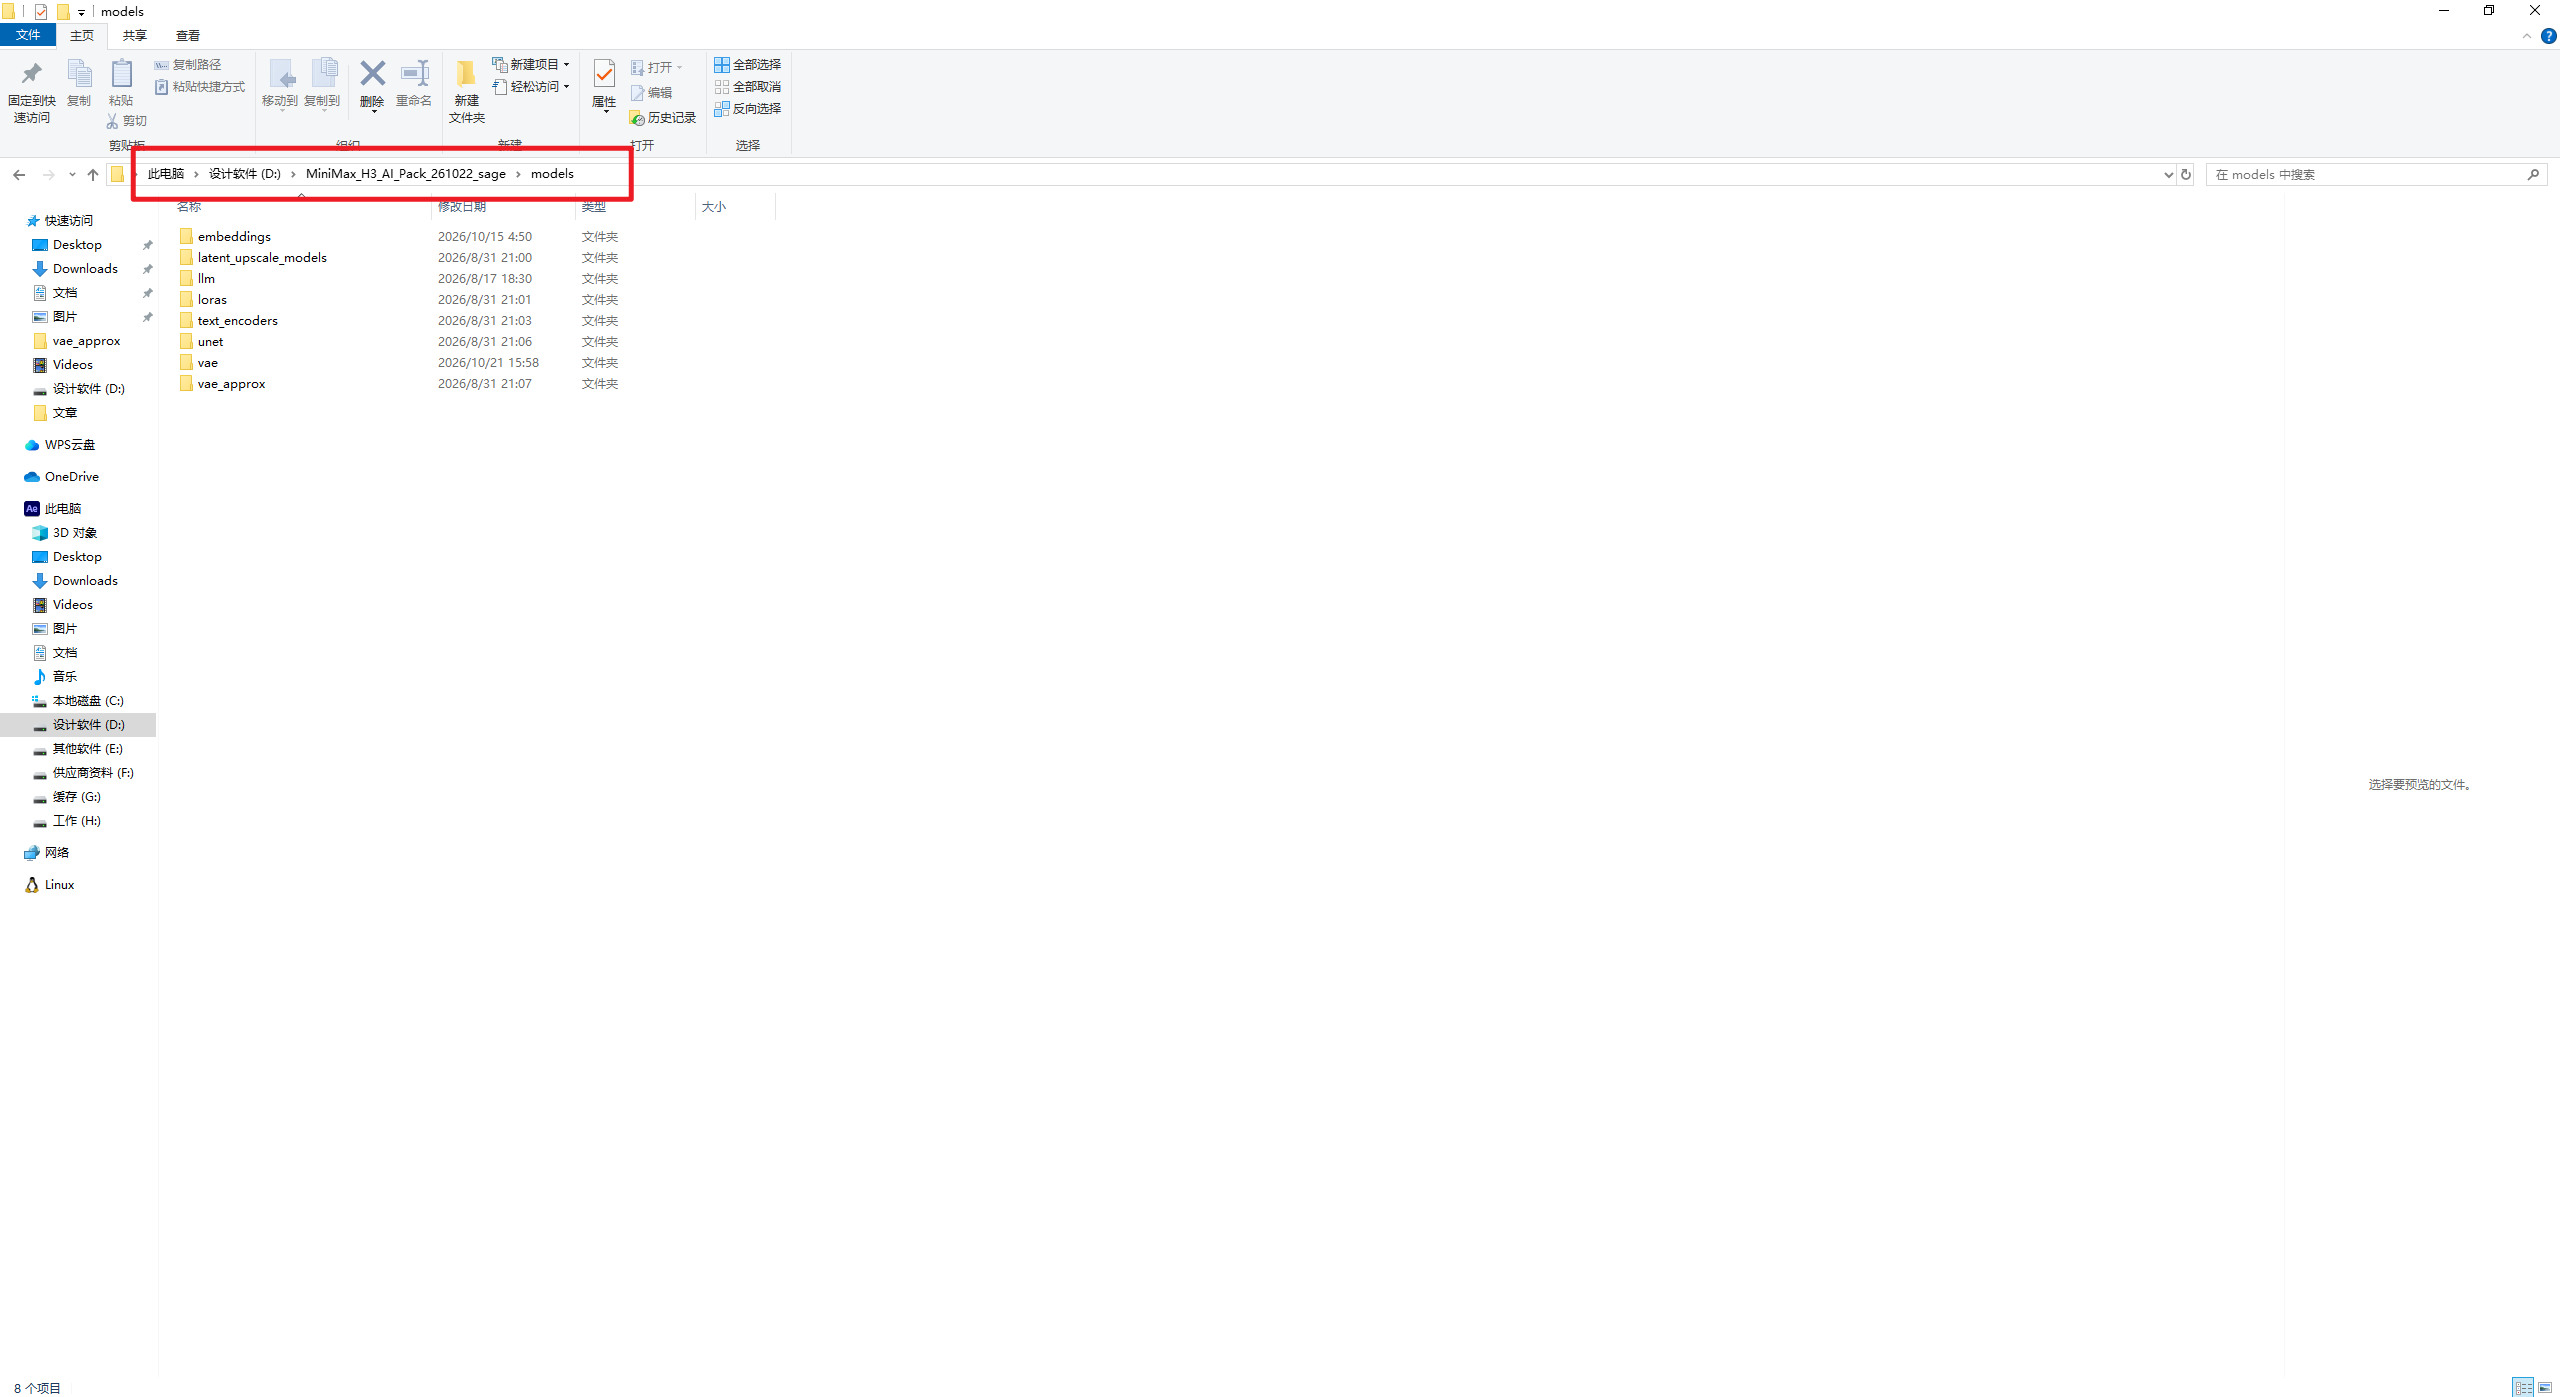2560x1397 pixels.
Task: Open the File menu tab
Action: coord(28,35)
